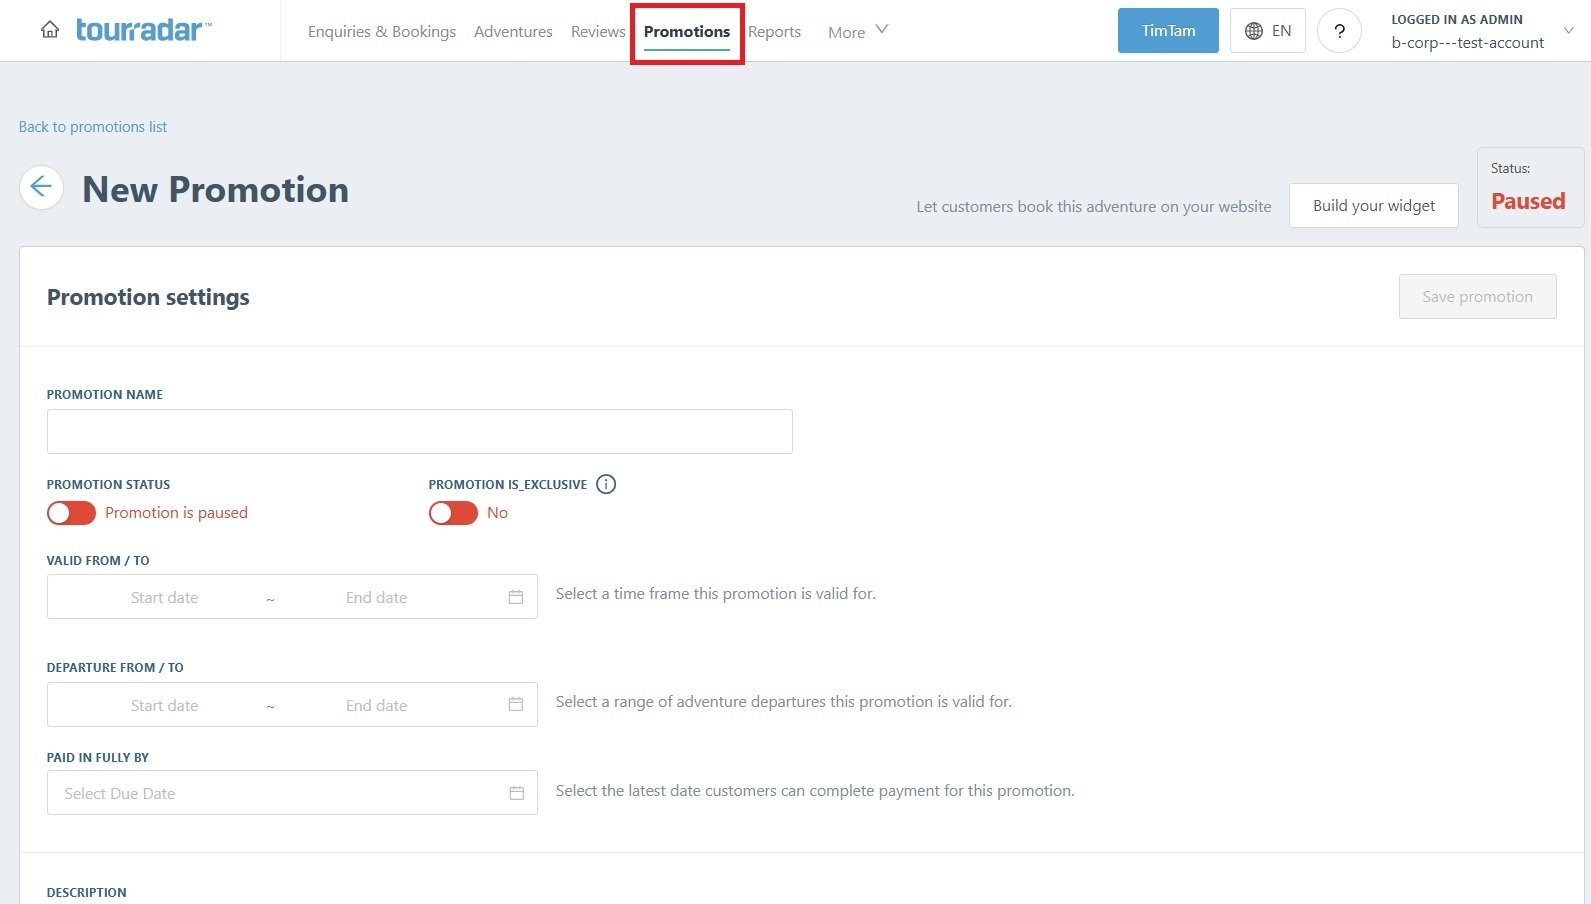Open calendar icon in Paid In Fully By

point(516,793)
